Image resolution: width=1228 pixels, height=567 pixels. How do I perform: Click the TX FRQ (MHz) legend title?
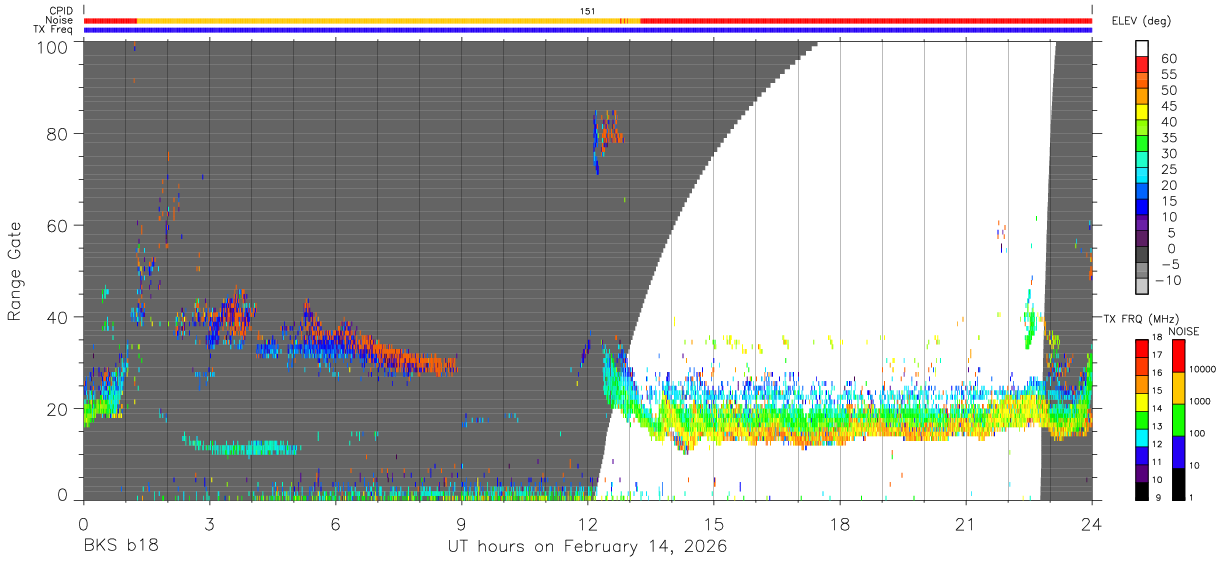(1143, 318)
